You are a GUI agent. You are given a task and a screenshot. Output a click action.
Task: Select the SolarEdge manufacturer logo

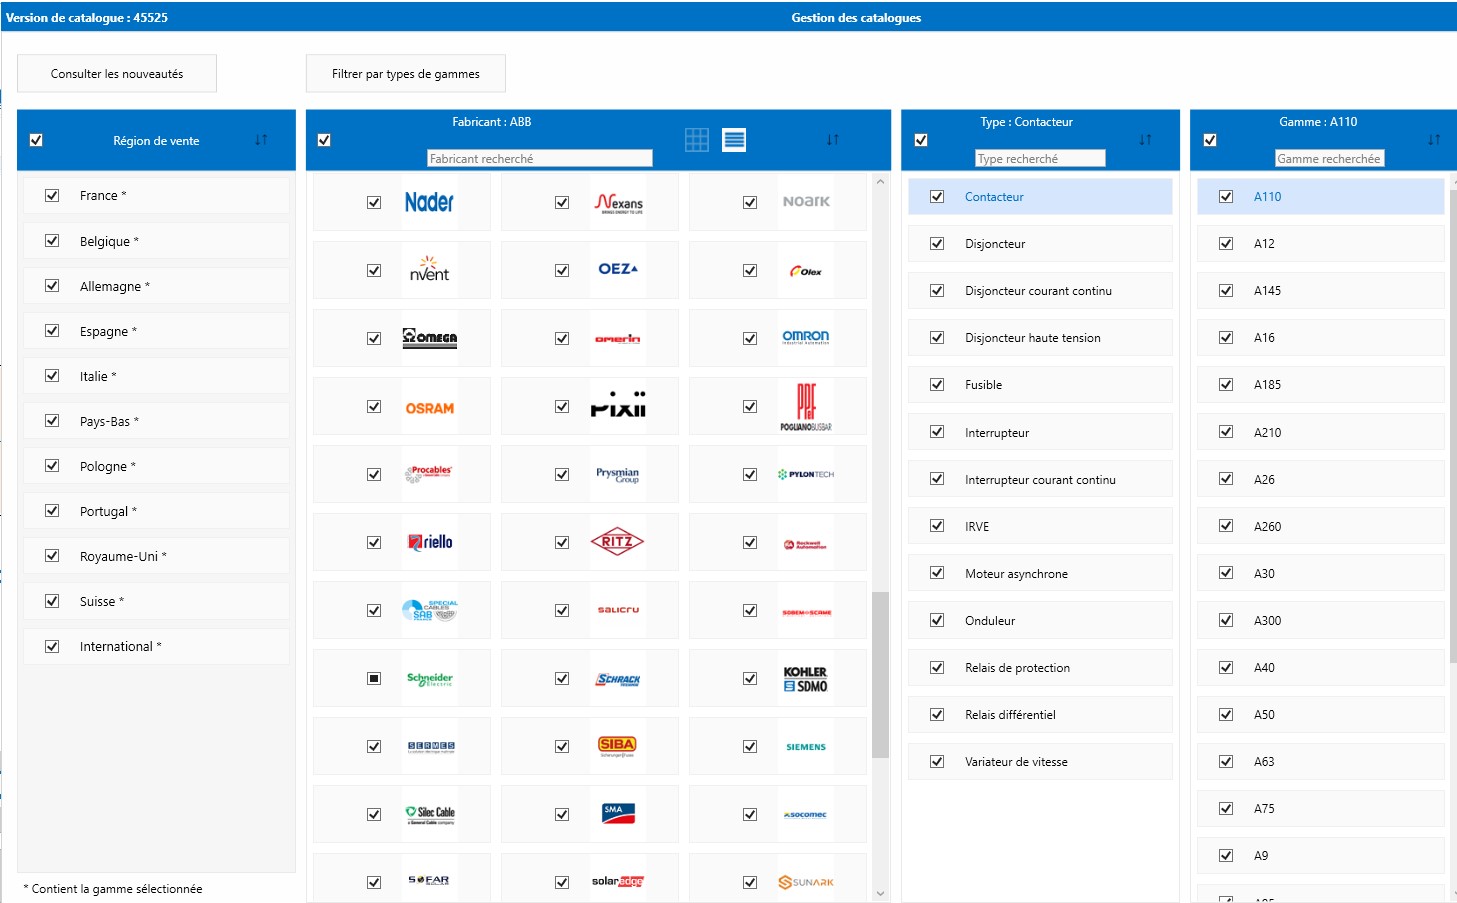pyautogui.click(x=618, y=881)
